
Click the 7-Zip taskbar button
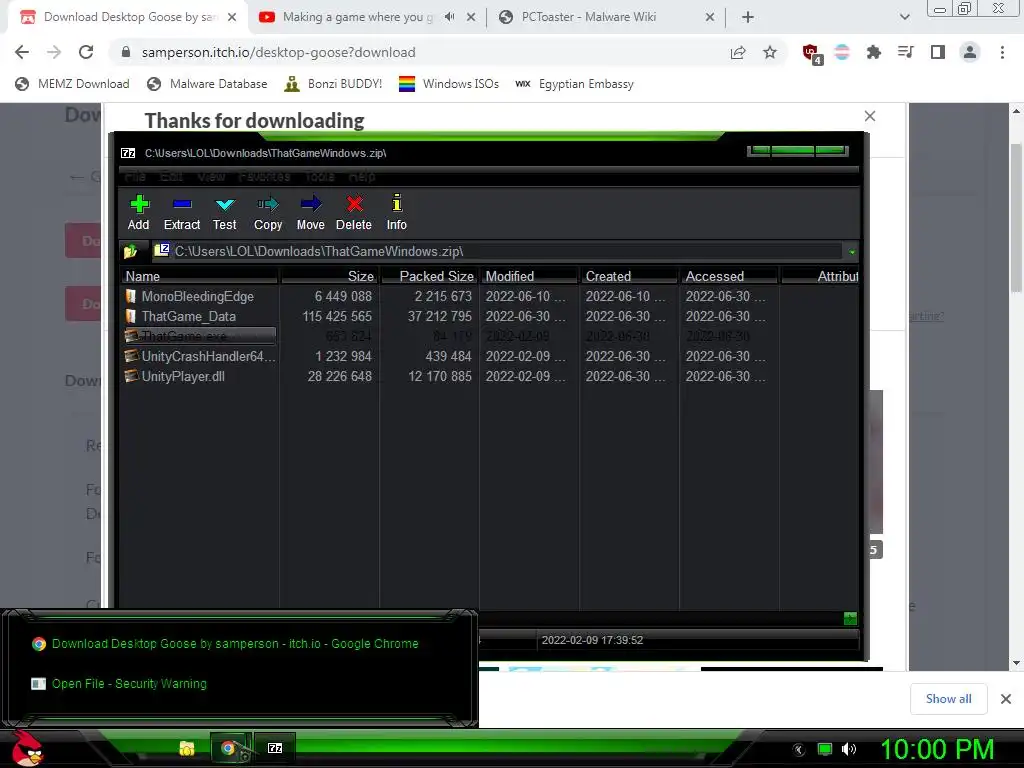coord(275,748)
